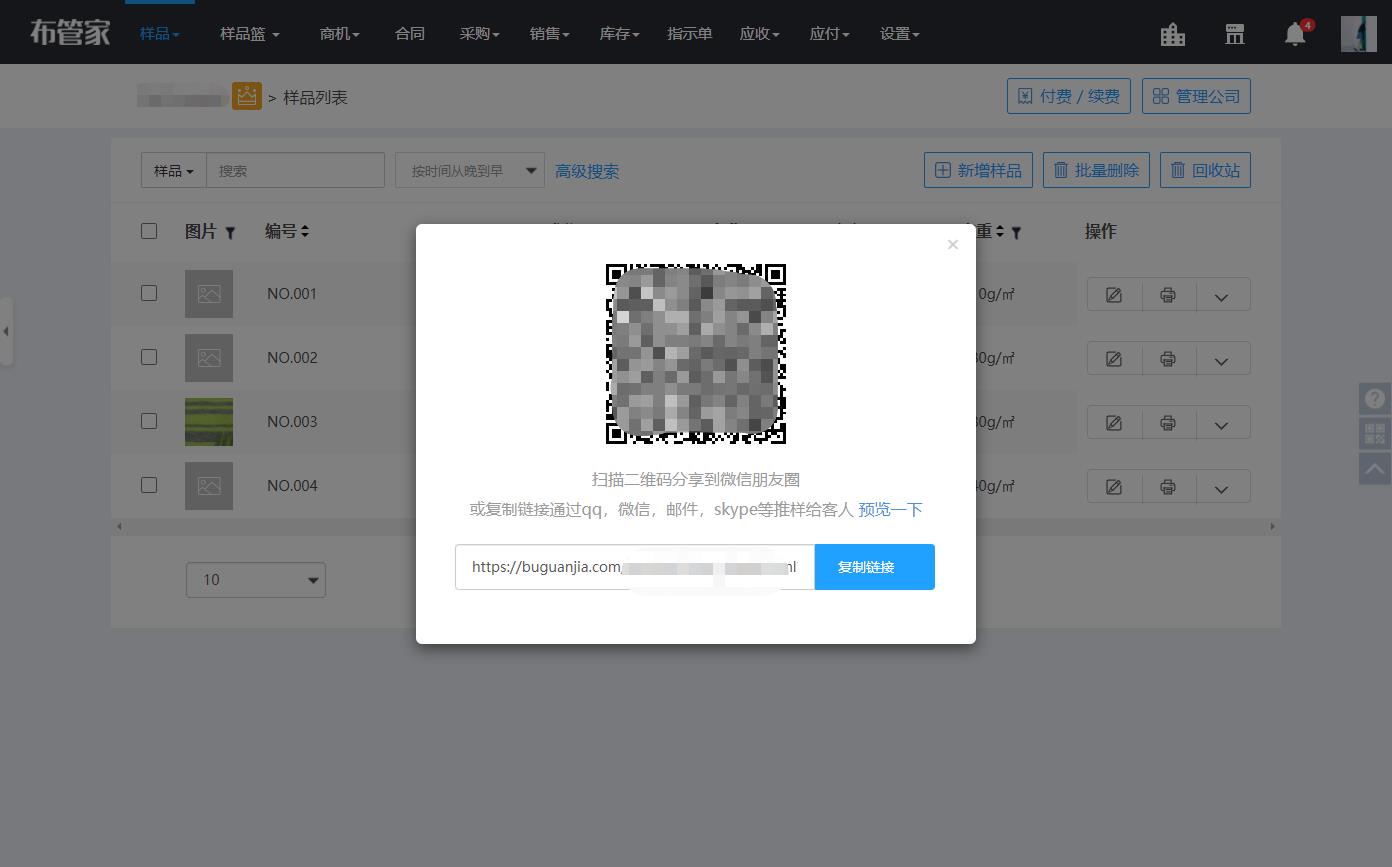Open the NO.003 green fabric thumbnail
Viewport: 1392px width, 867px height.
pyautogui.click(x=209, y=422)
